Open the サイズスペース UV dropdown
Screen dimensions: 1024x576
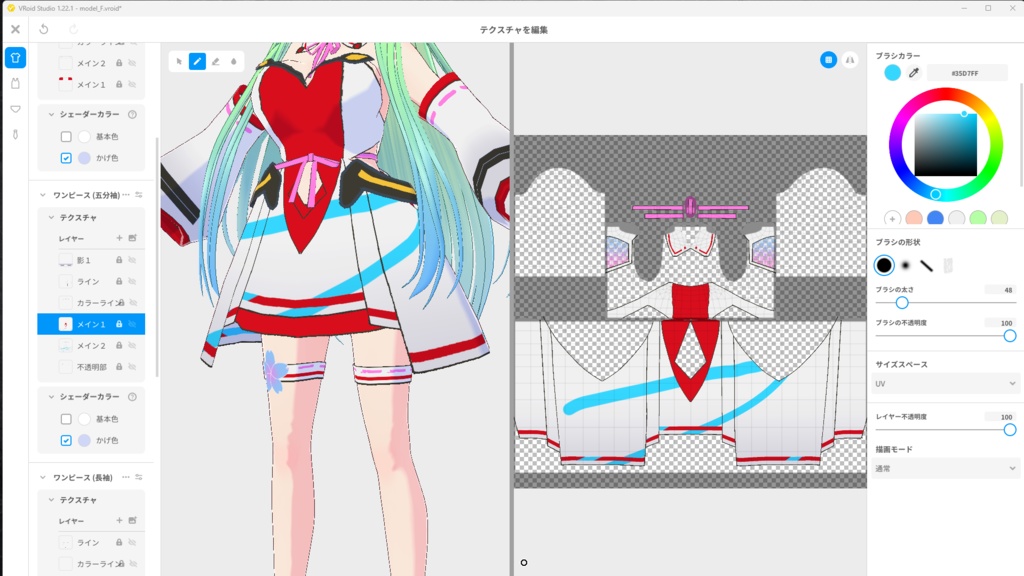tap(945, 381)
